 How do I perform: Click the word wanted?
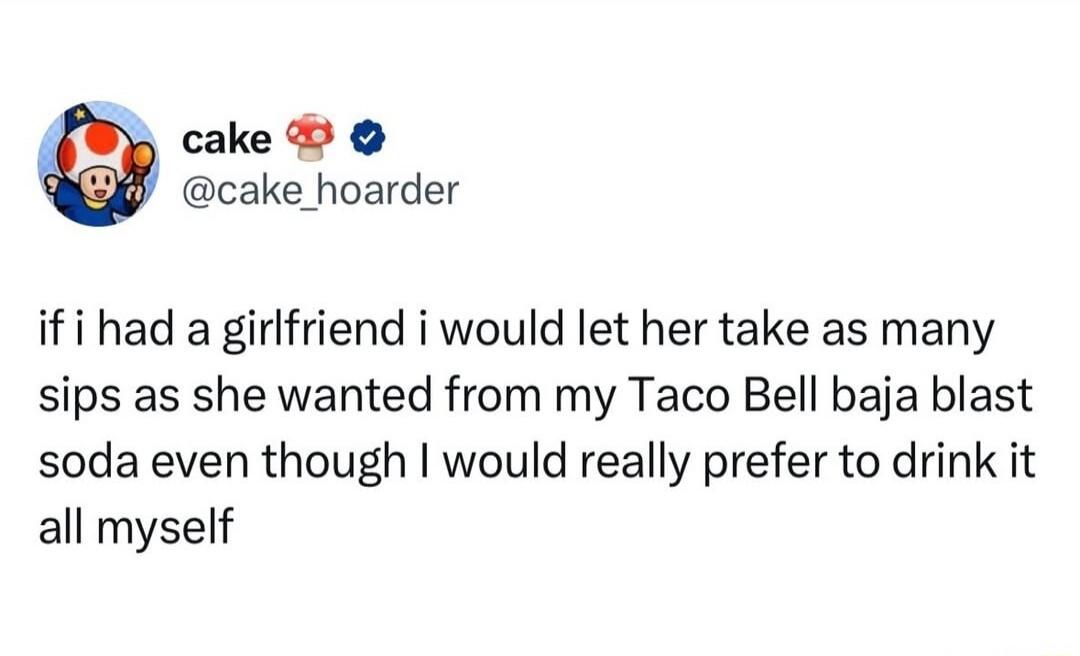353,396
